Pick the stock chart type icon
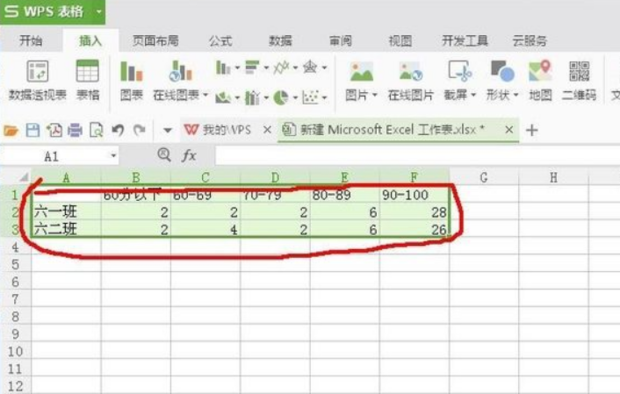 tap(252, 97)
